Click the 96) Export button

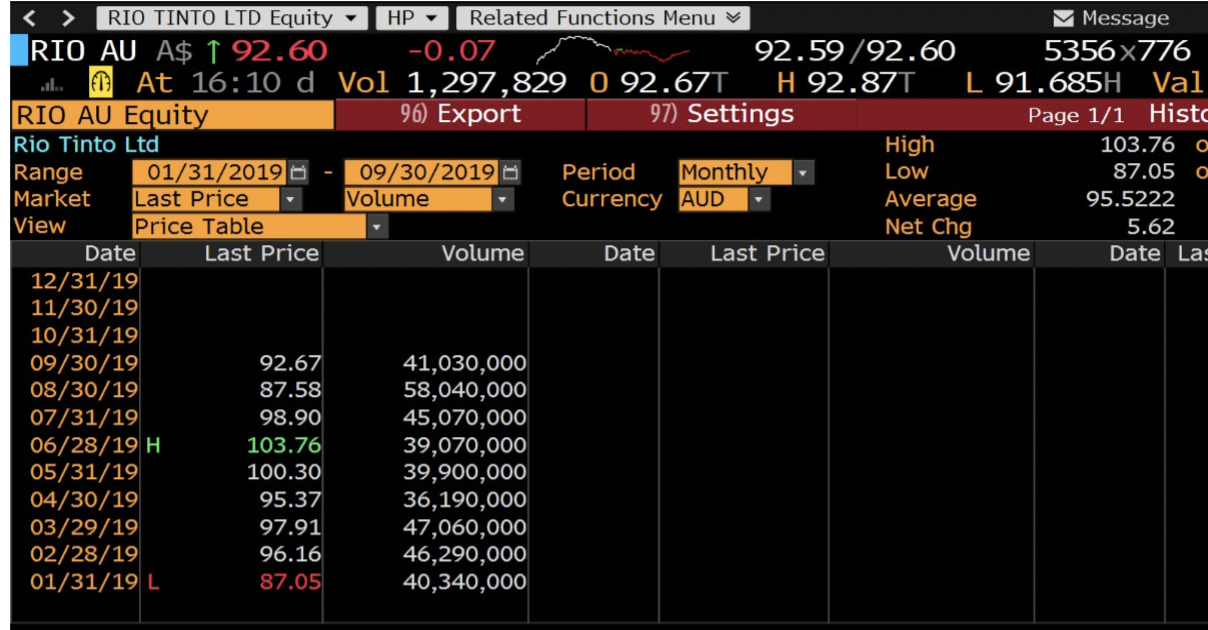coord(460,114)
